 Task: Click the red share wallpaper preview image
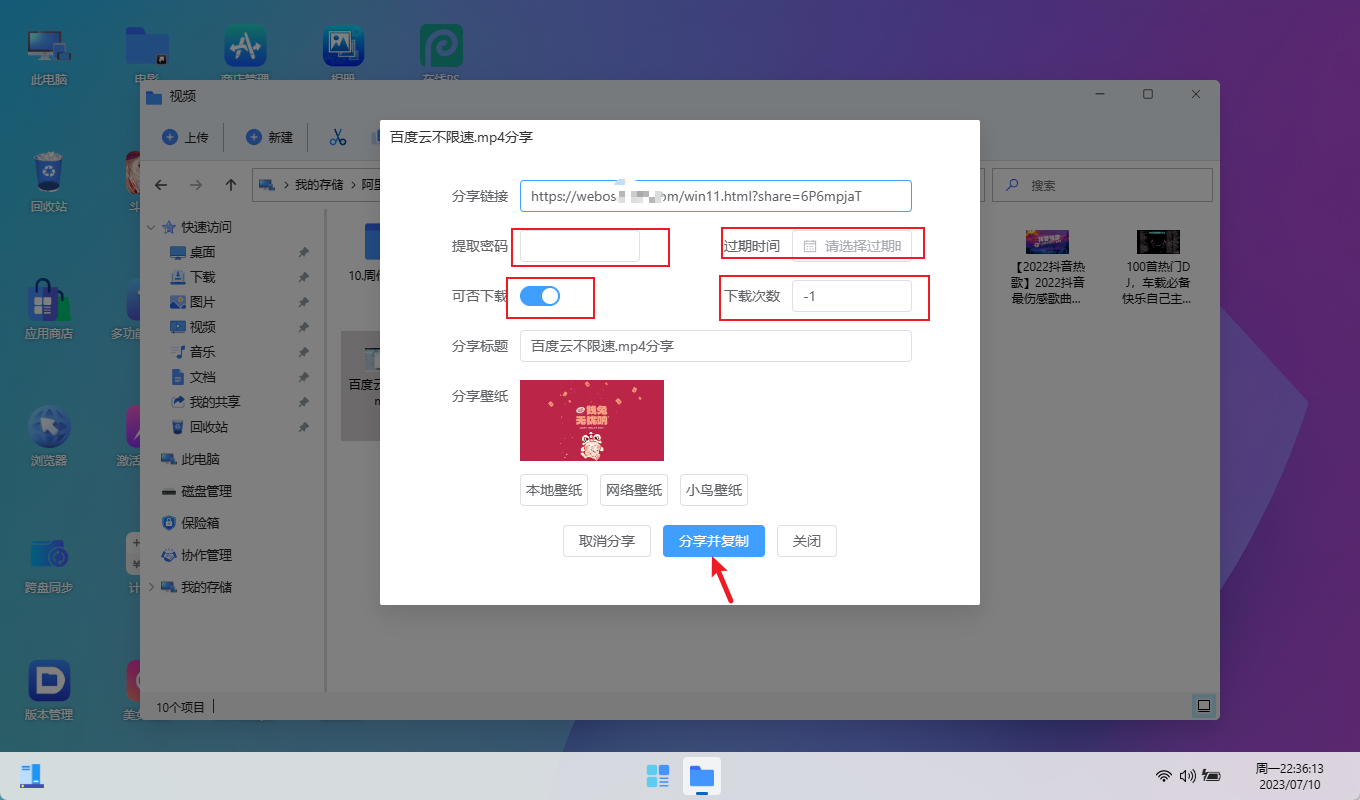[591, 420]
